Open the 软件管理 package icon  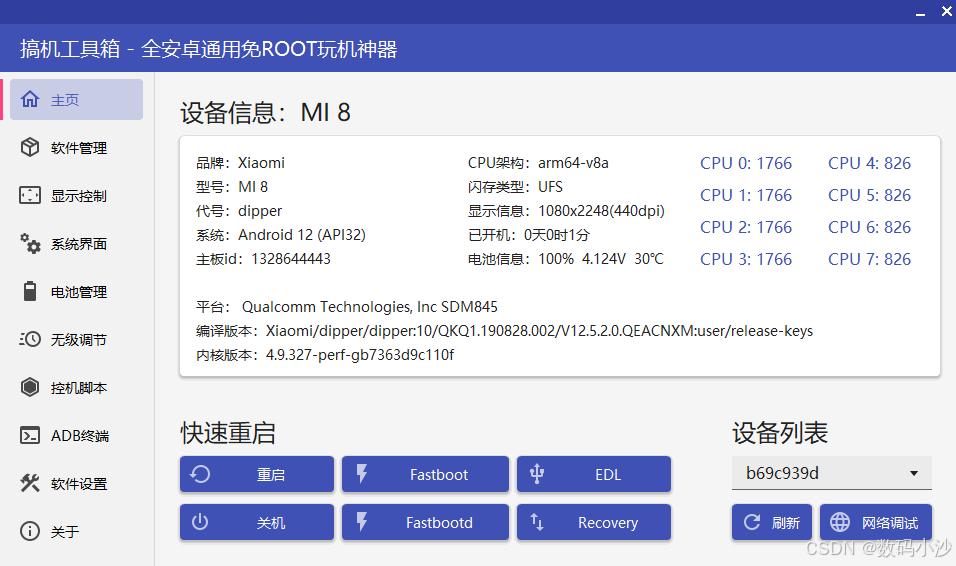[30, 147]
